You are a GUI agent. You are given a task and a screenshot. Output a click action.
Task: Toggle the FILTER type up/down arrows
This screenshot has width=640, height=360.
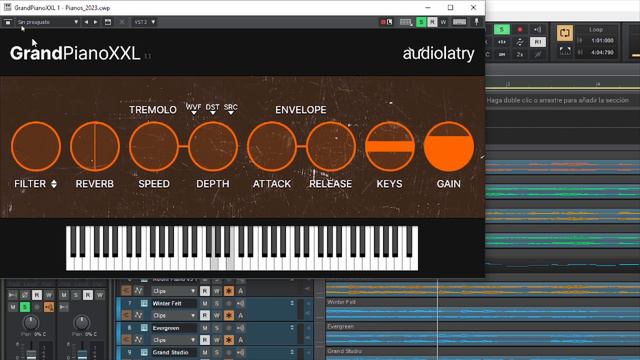[54, 184]
